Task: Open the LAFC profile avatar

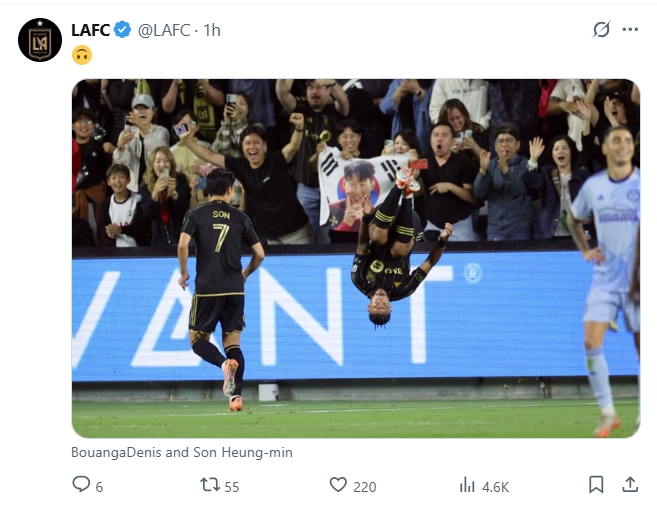Action: [40, 39]
